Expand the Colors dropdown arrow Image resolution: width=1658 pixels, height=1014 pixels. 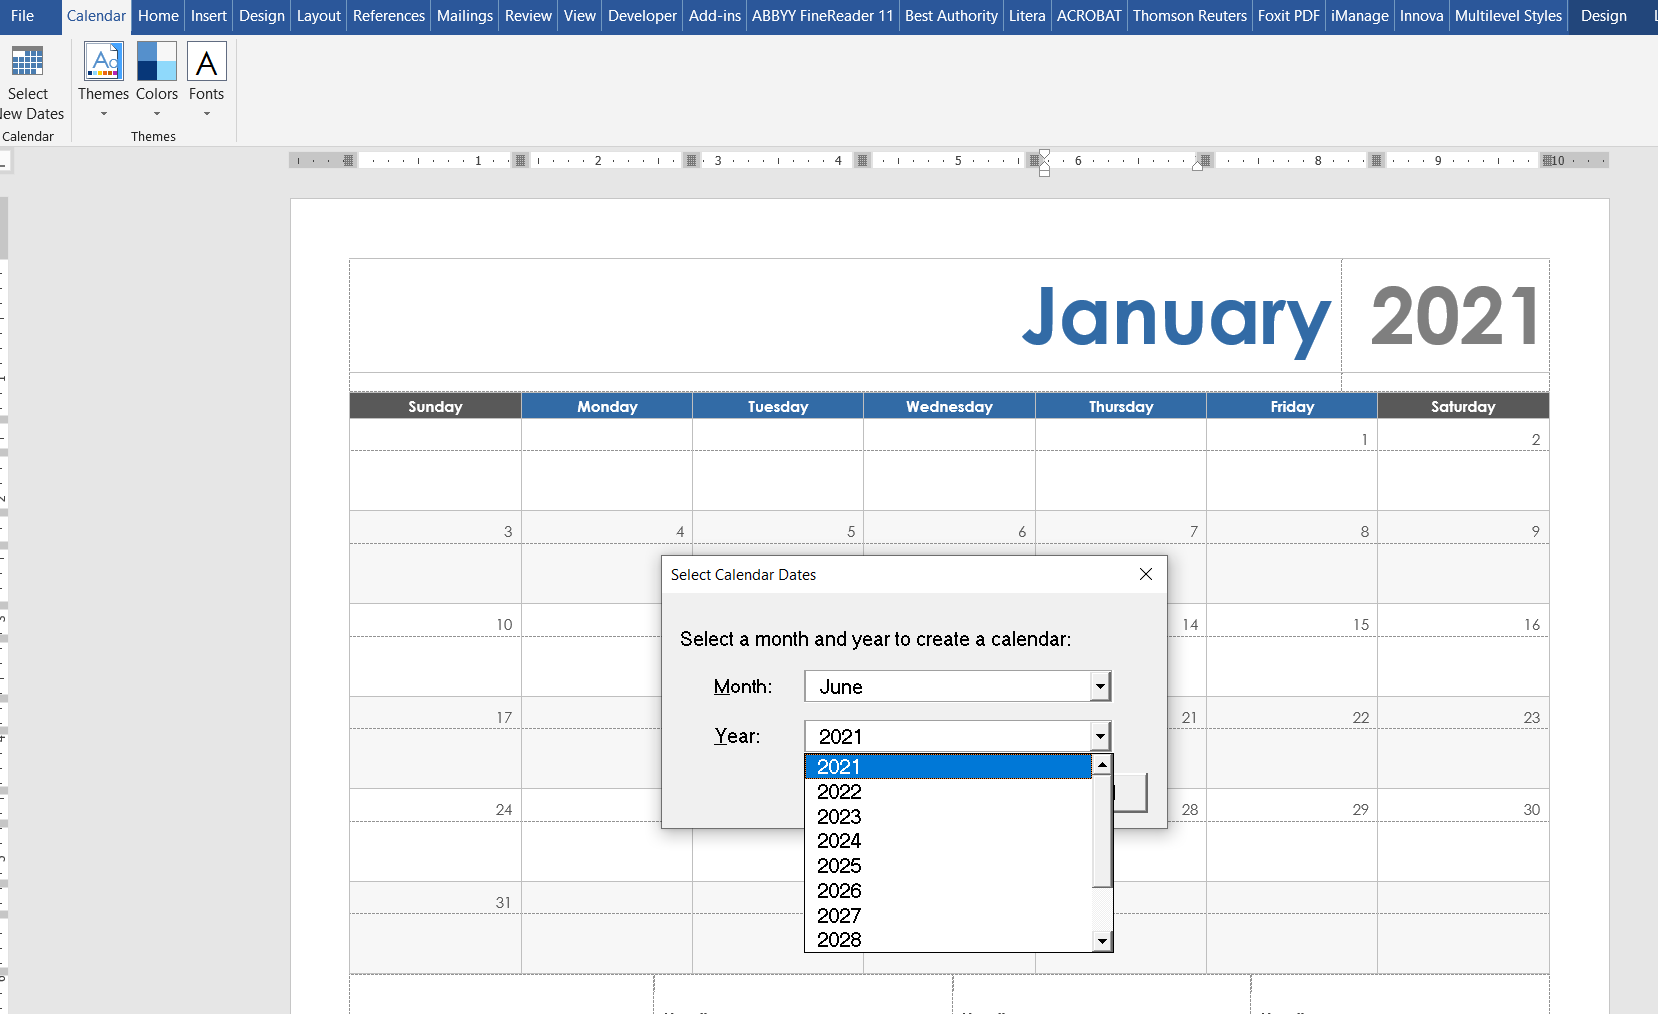click(x=156, y=115)
